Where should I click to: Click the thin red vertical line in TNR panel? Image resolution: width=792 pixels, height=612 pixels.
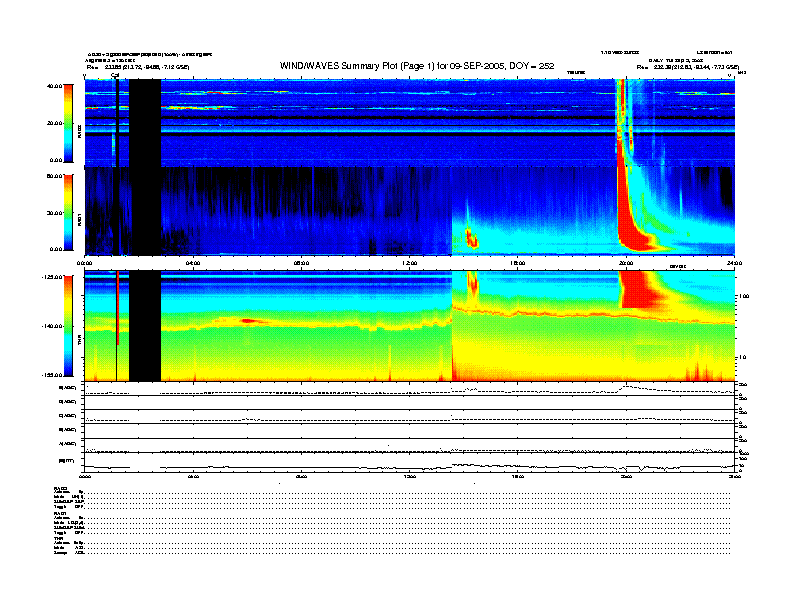(x=118, y=308)
